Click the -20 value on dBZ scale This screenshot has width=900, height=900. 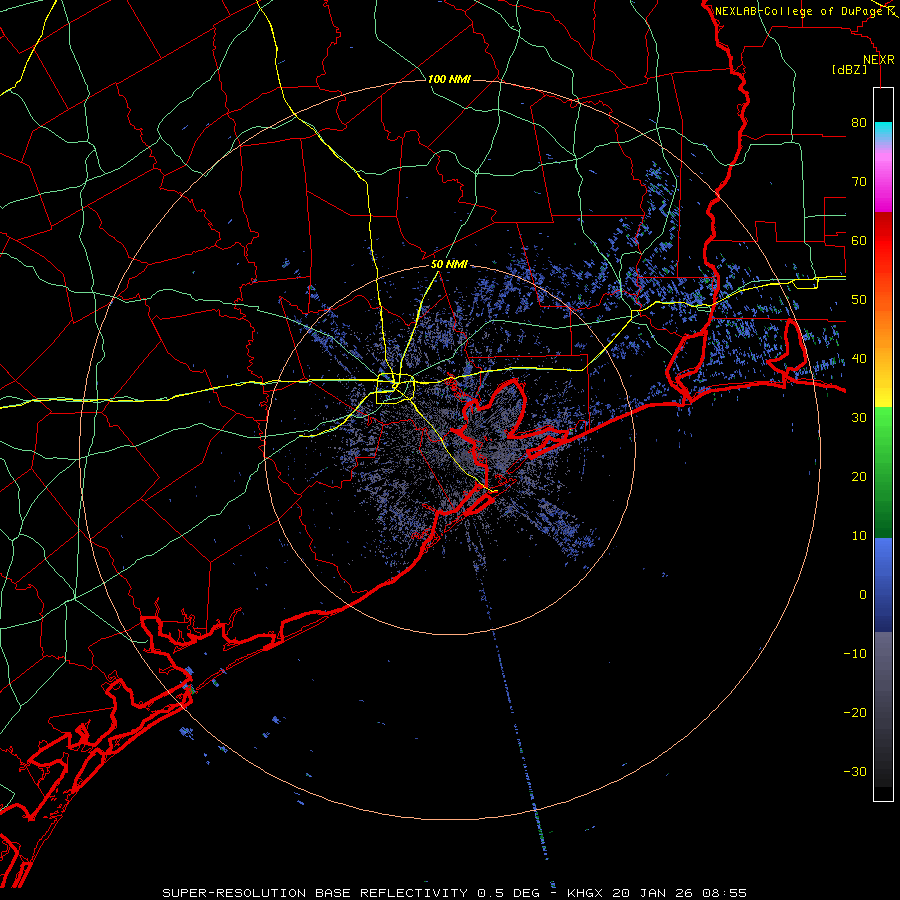(x=855, y=713)
